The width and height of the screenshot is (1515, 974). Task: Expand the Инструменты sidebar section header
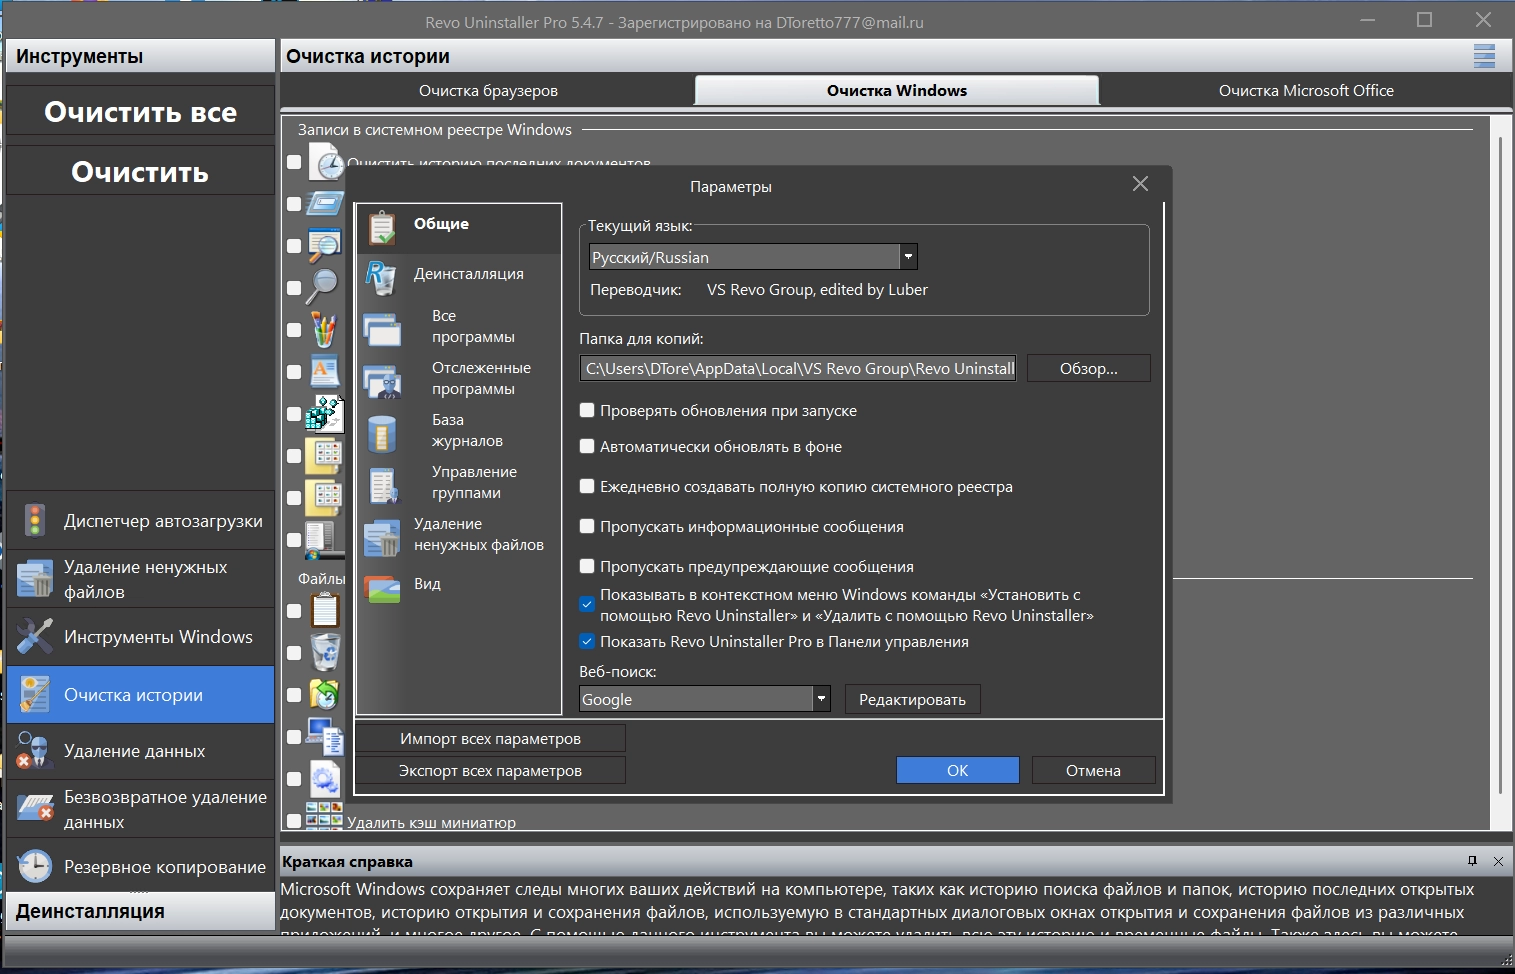(x=140, y=56)
